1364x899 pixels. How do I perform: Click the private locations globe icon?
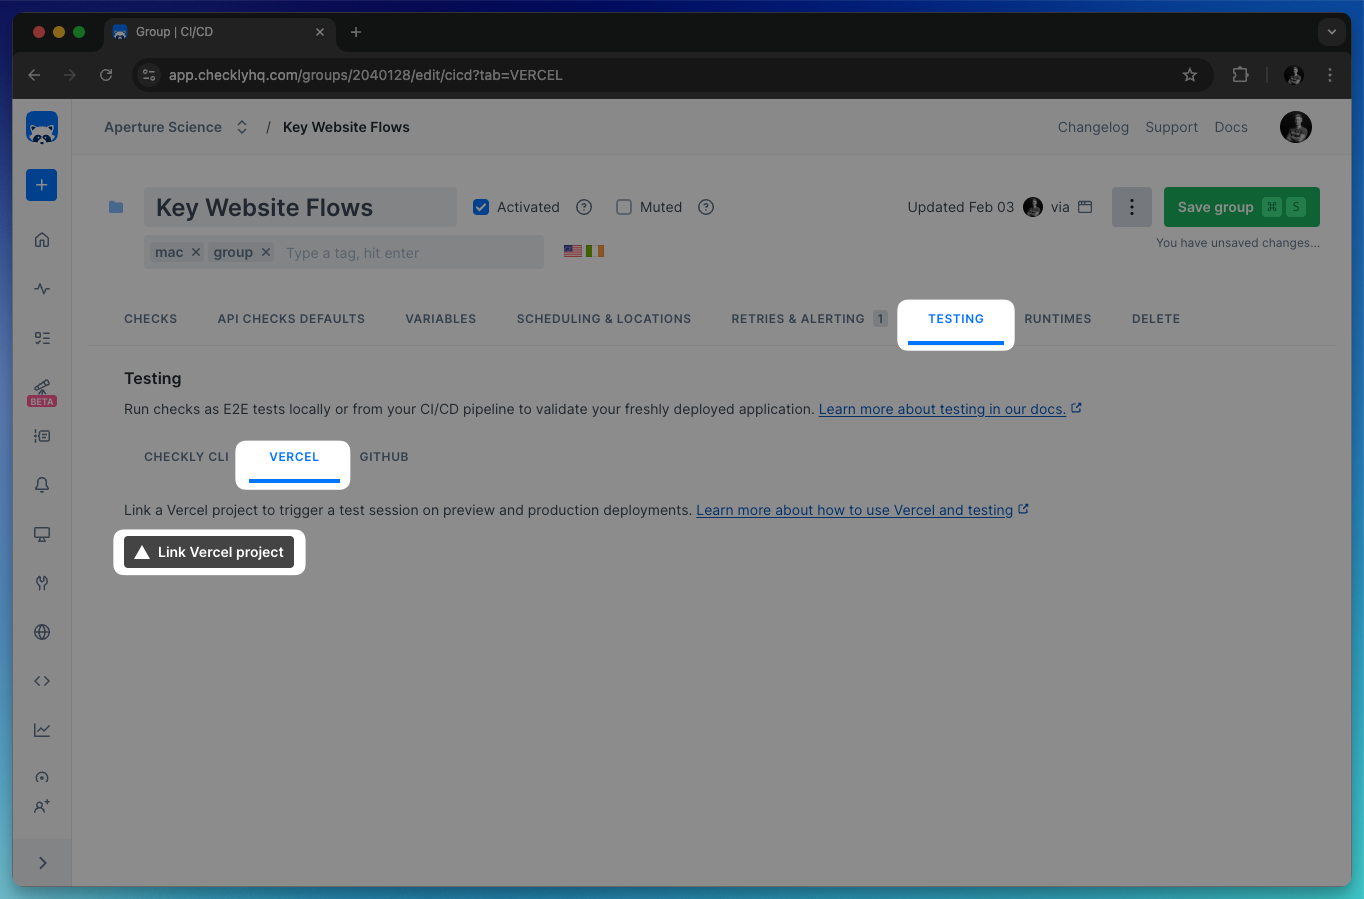41,631
